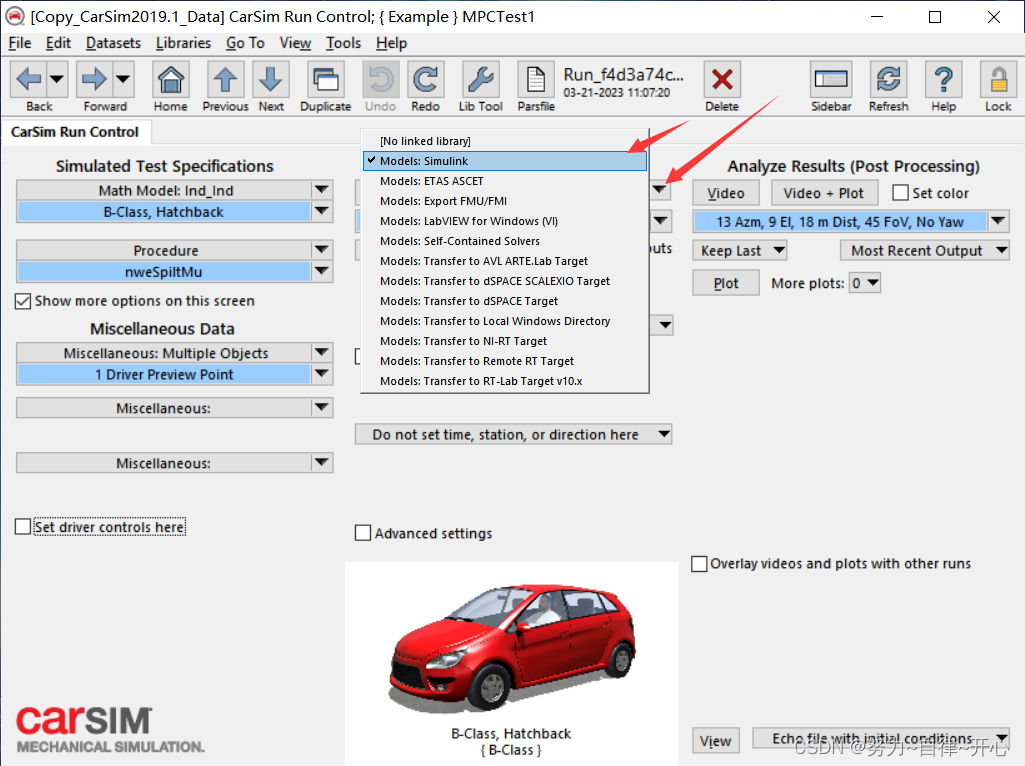Change More plots count dropdown
Image resolution: width=1025 pixels, height=766 pixels.
point(865,284)
